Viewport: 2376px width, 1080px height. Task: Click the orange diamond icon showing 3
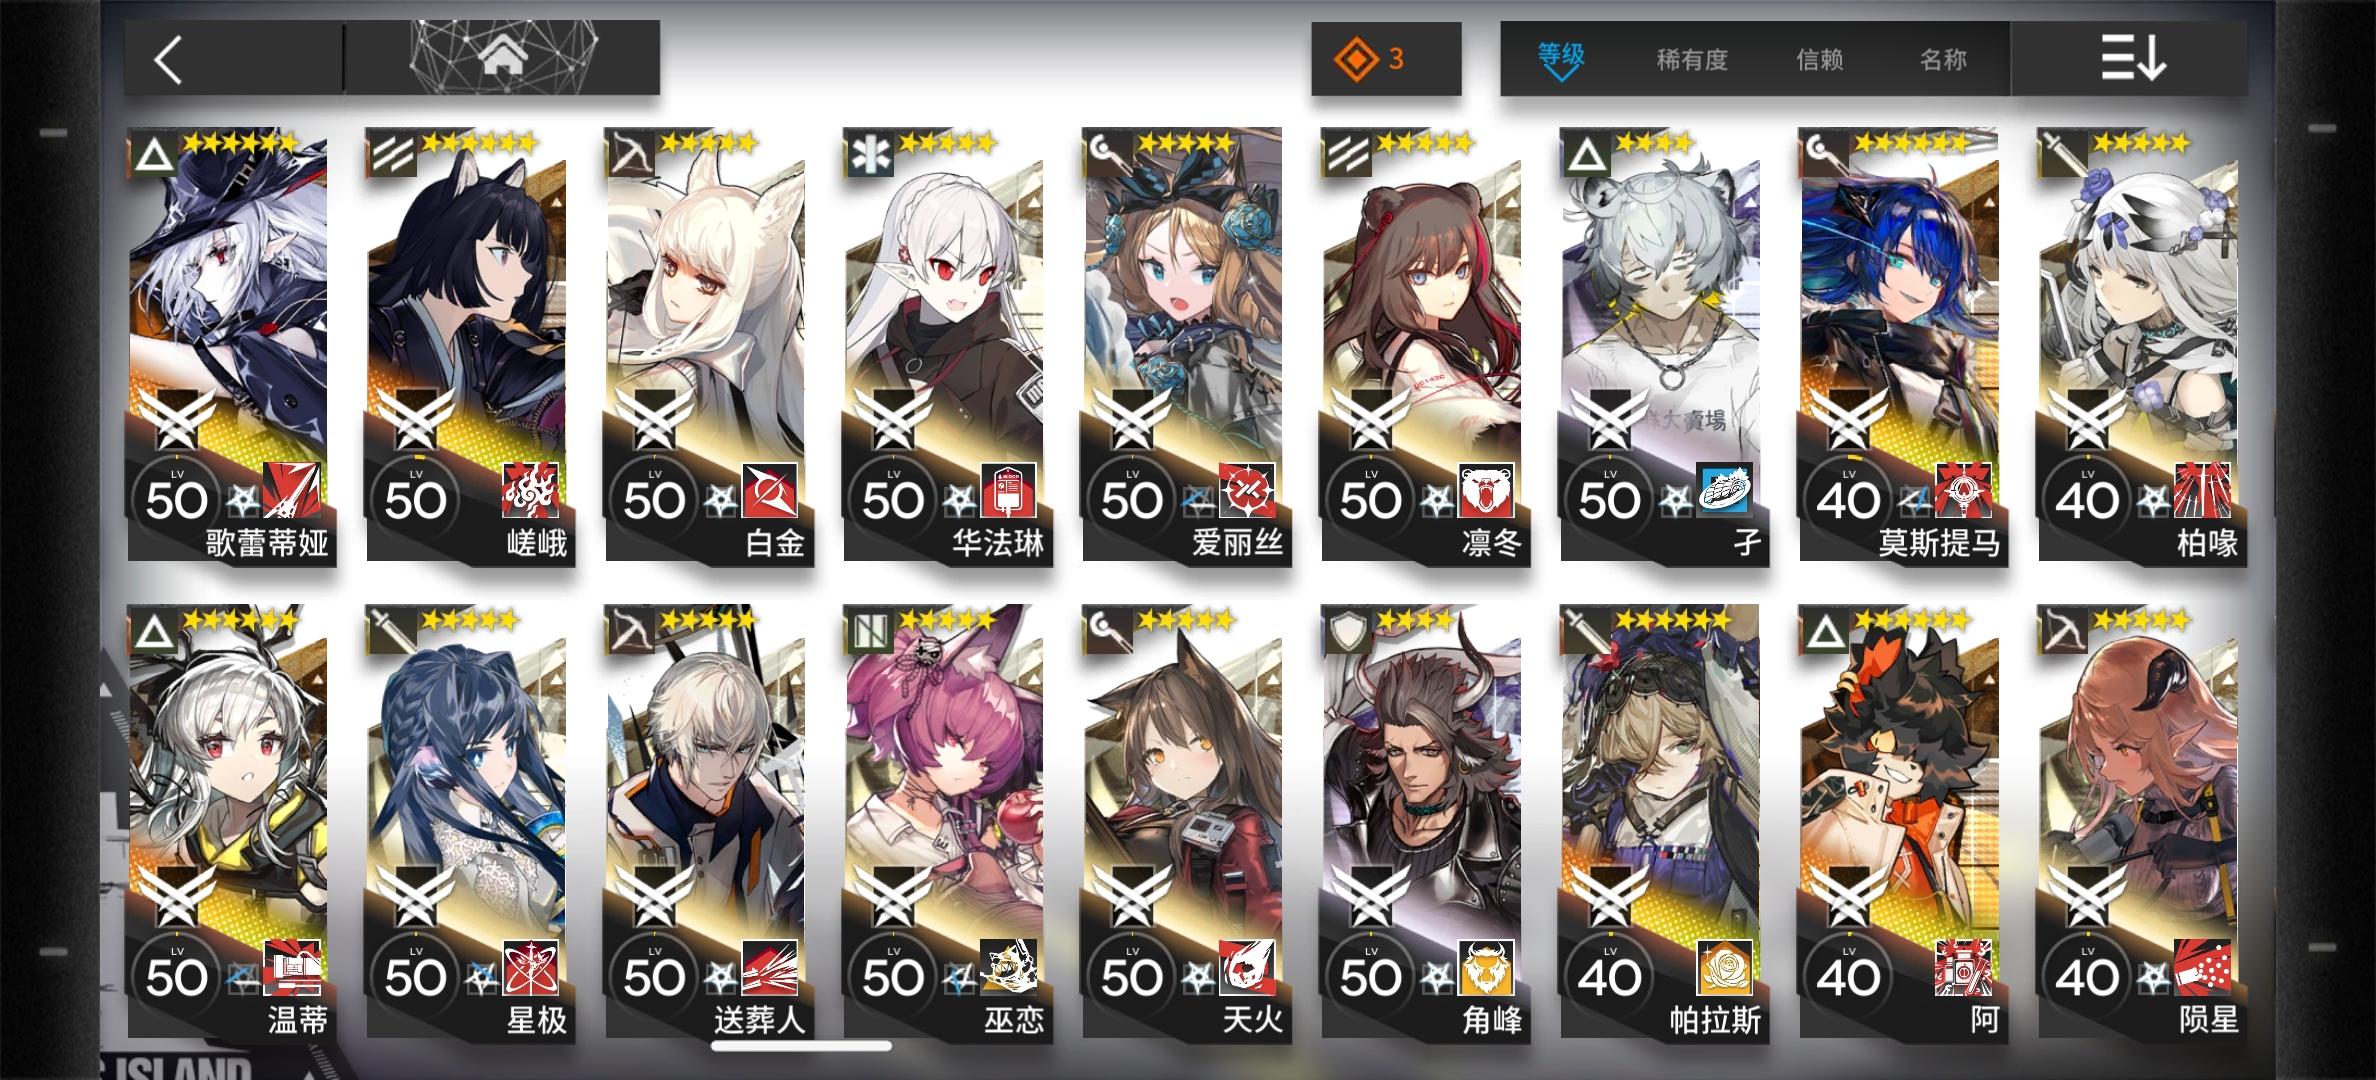[x=1385, y=59]
